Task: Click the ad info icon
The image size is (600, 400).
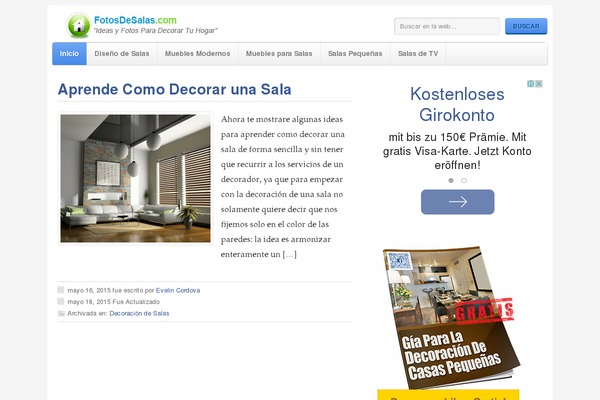Action: [x=531, y=84]
